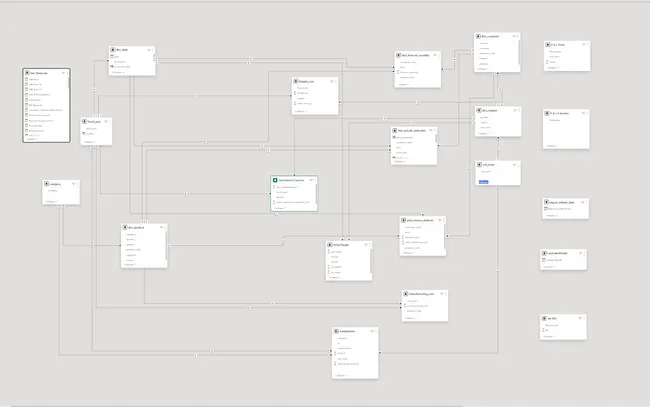Viewport: 650px width, 407px height.
Task: Click the post_invoice_deductions table header icon
Action: pos(404,220)
